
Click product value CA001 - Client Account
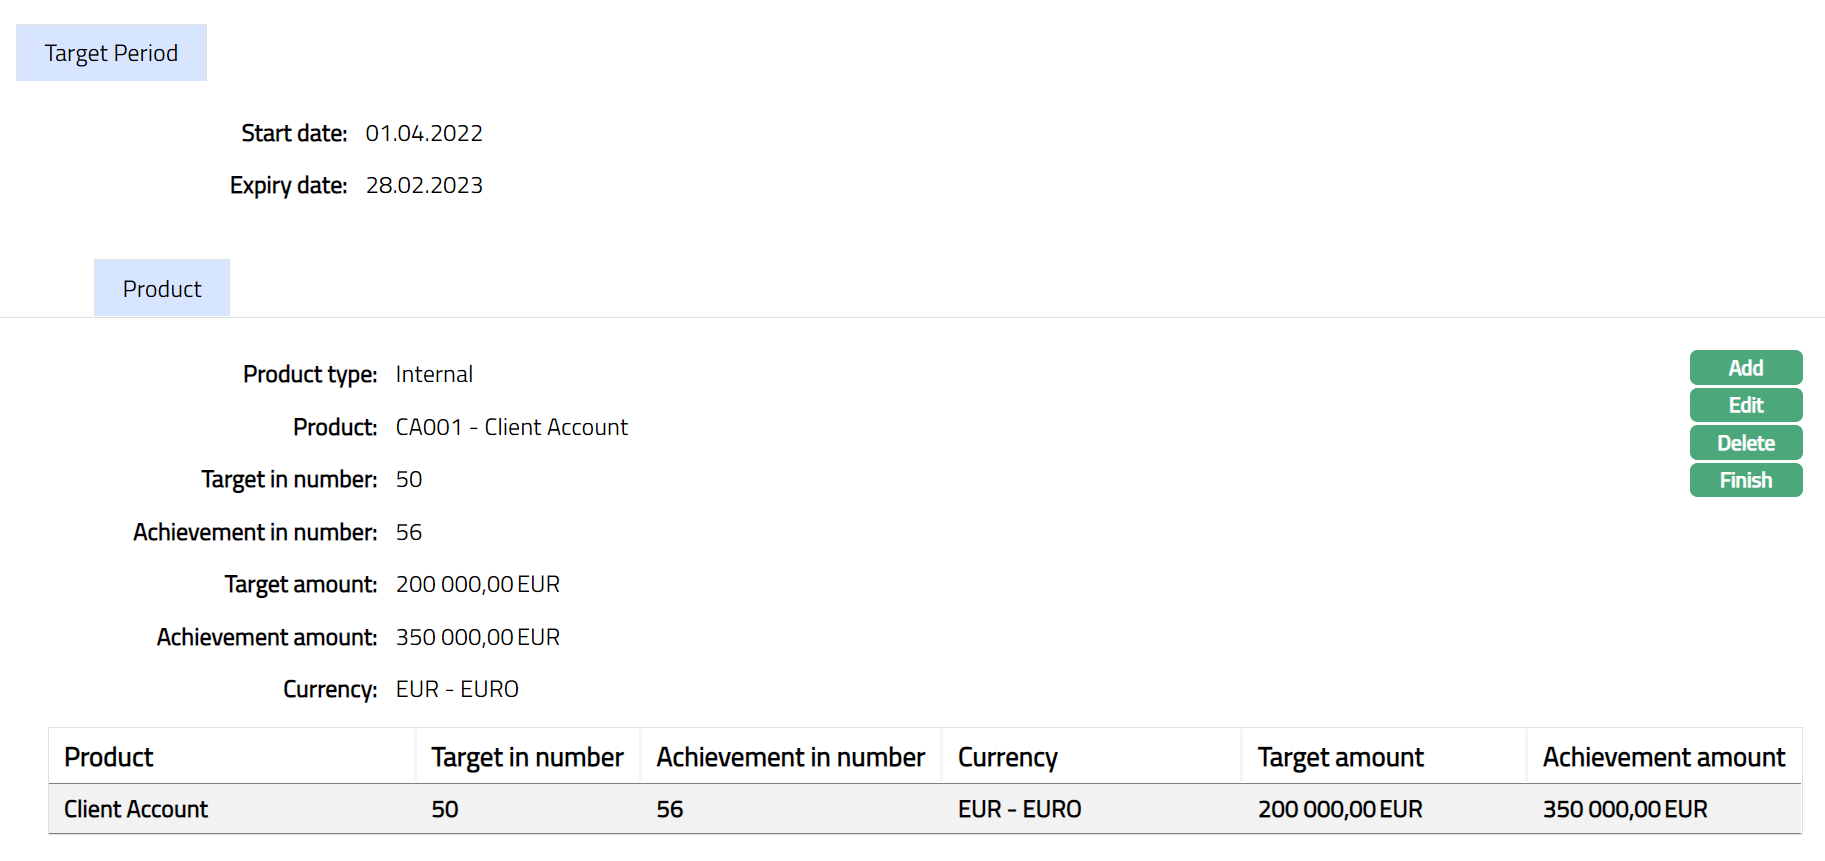[x=512, y=427]
